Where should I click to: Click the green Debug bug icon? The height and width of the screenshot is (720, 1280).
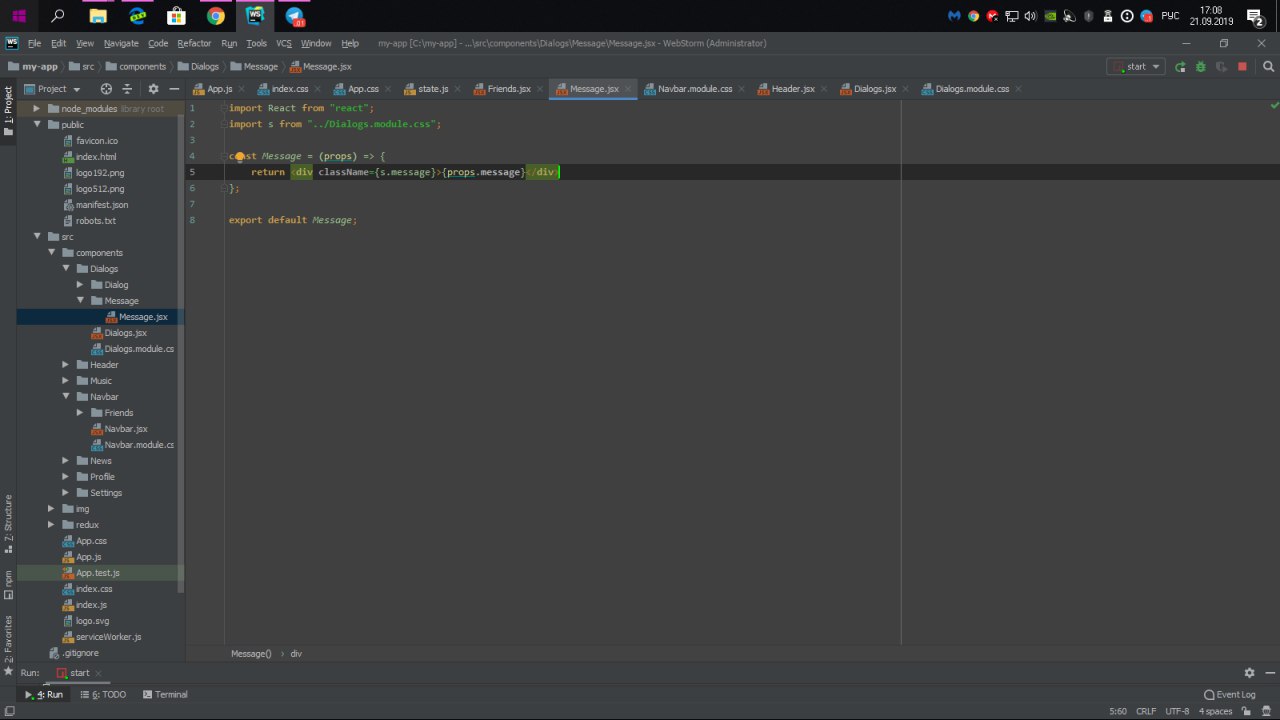pyautogui.click(x=1200, y=67)
